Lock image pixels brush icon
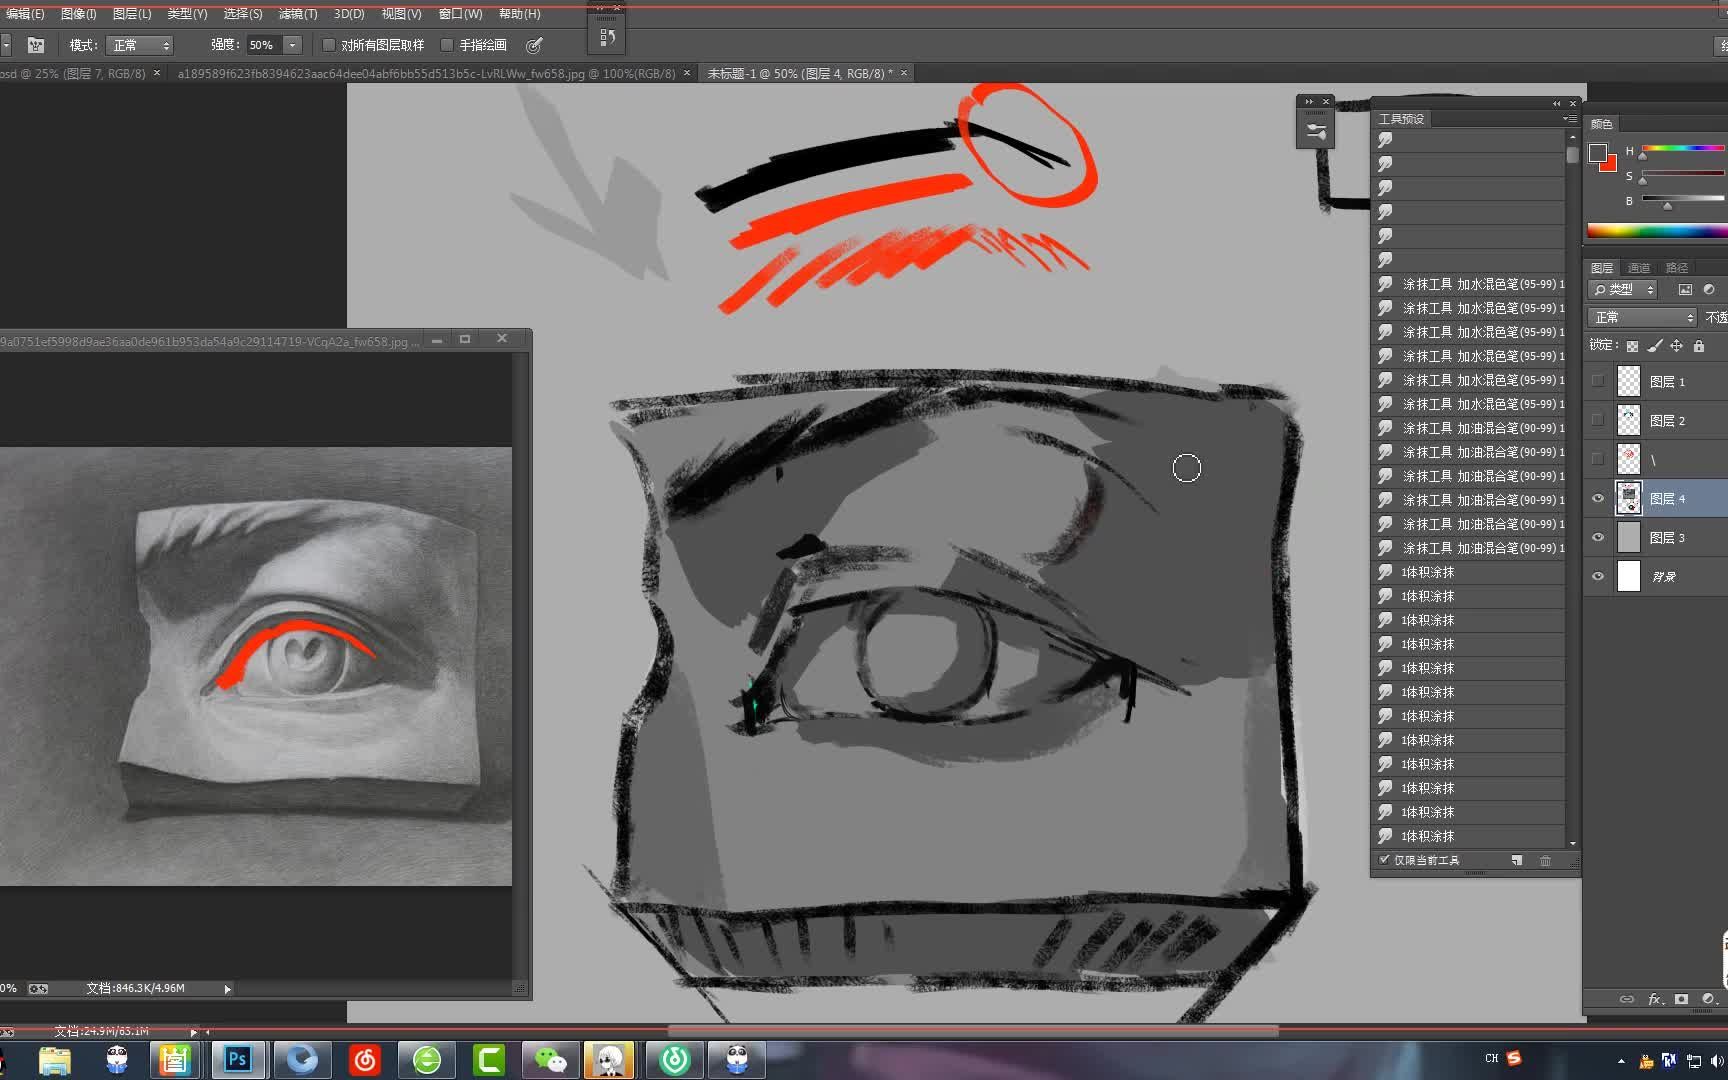The height and width of the screenshot is (1080, 1728). pyautogui.click(x=1654, y=346)
